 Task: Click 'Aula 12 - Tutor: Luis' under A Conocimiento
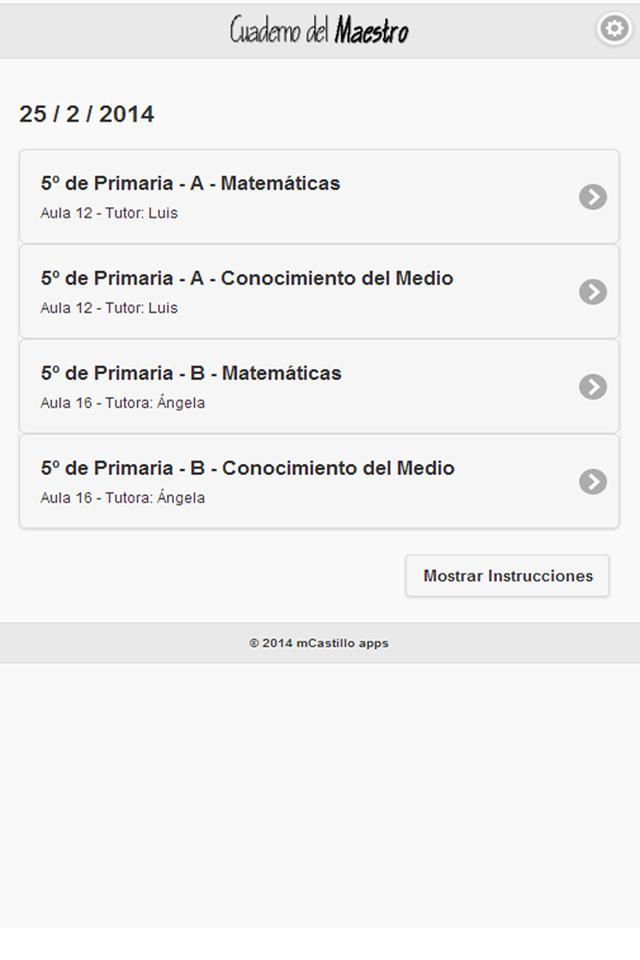click(109, 308)
